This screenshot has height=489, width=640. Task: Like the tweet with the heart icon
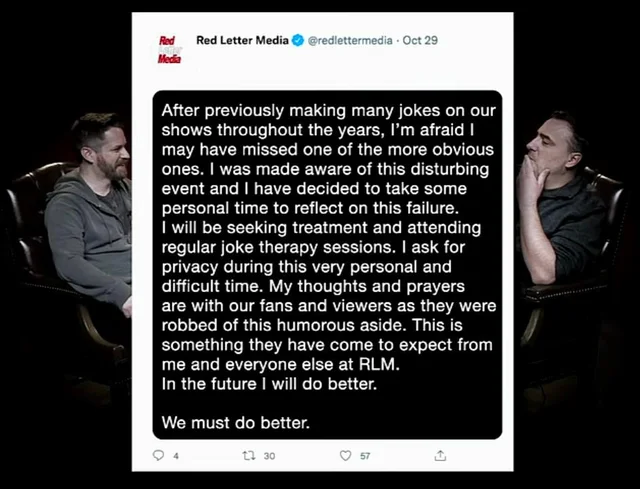point(345,455)
